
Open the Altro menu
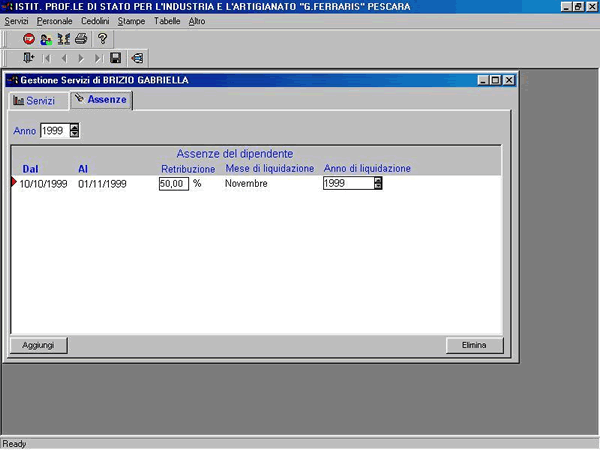click(197, 21)
